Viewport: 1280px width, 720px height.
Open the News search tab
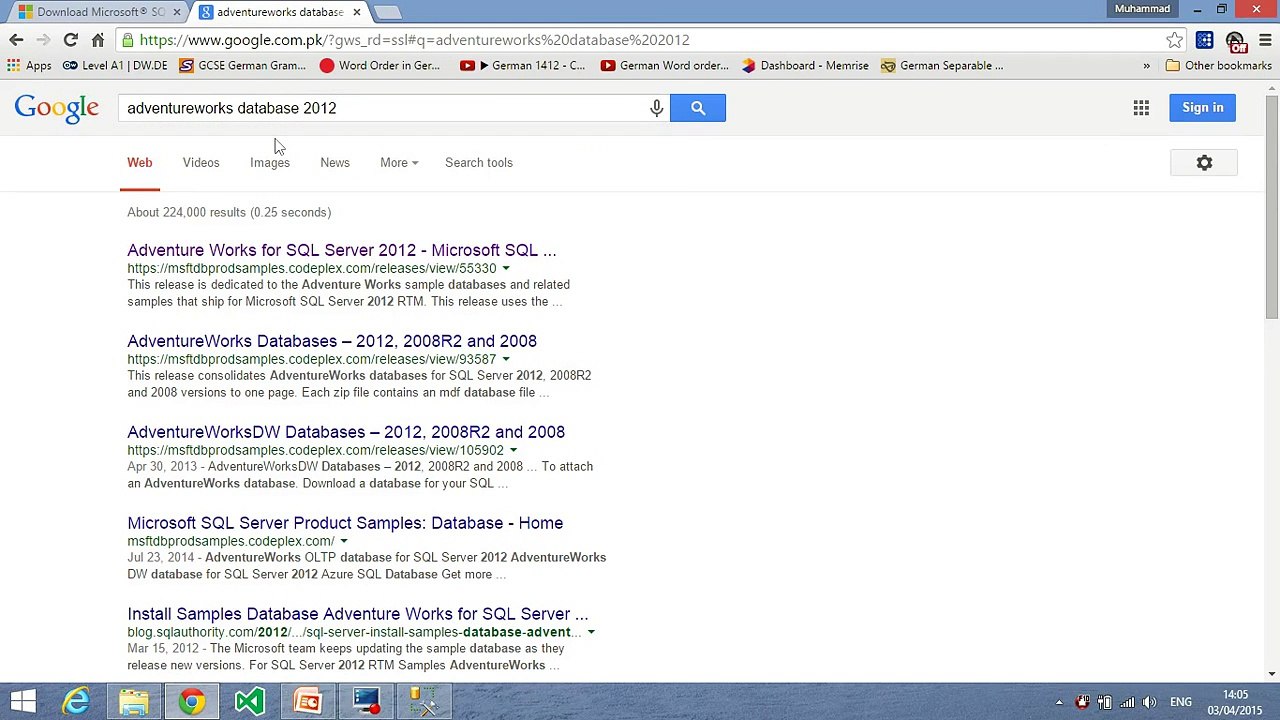coord(335,163)
